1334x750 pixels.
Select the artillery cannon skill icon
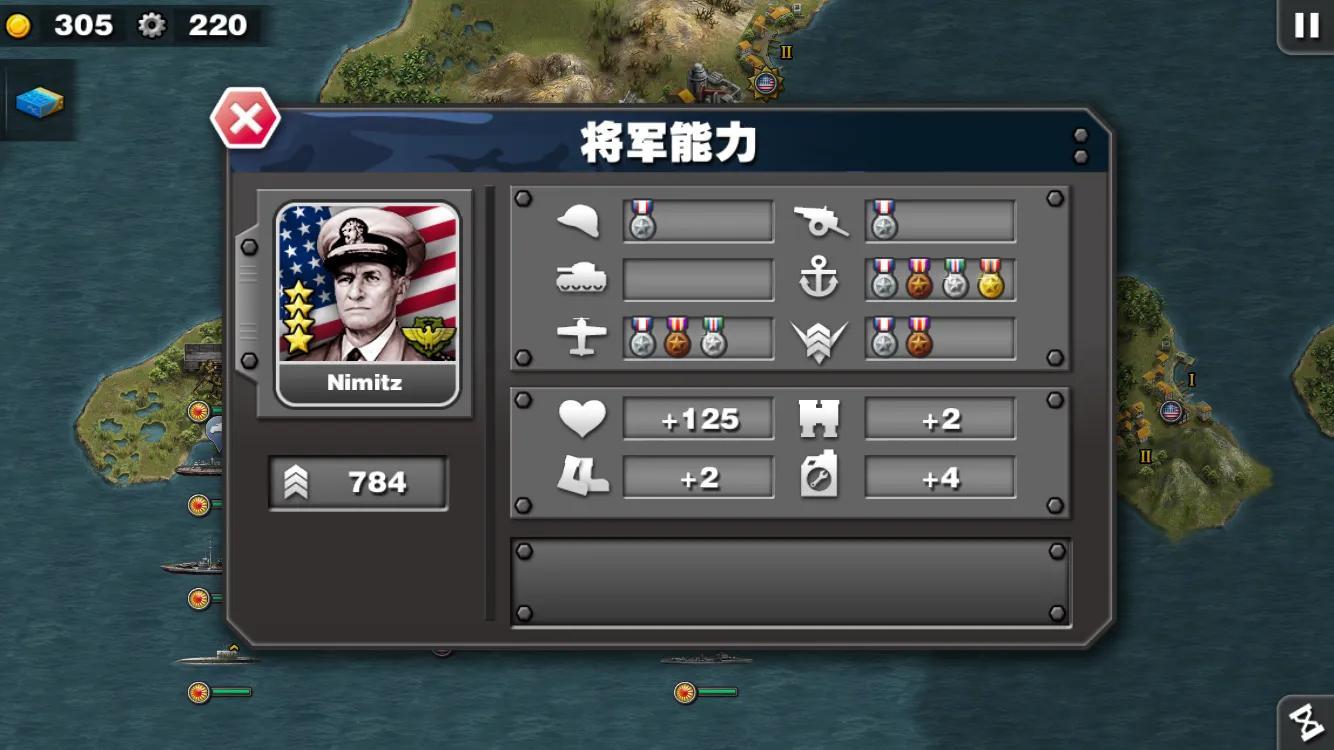pyautogui.click(x=821, y=221)
